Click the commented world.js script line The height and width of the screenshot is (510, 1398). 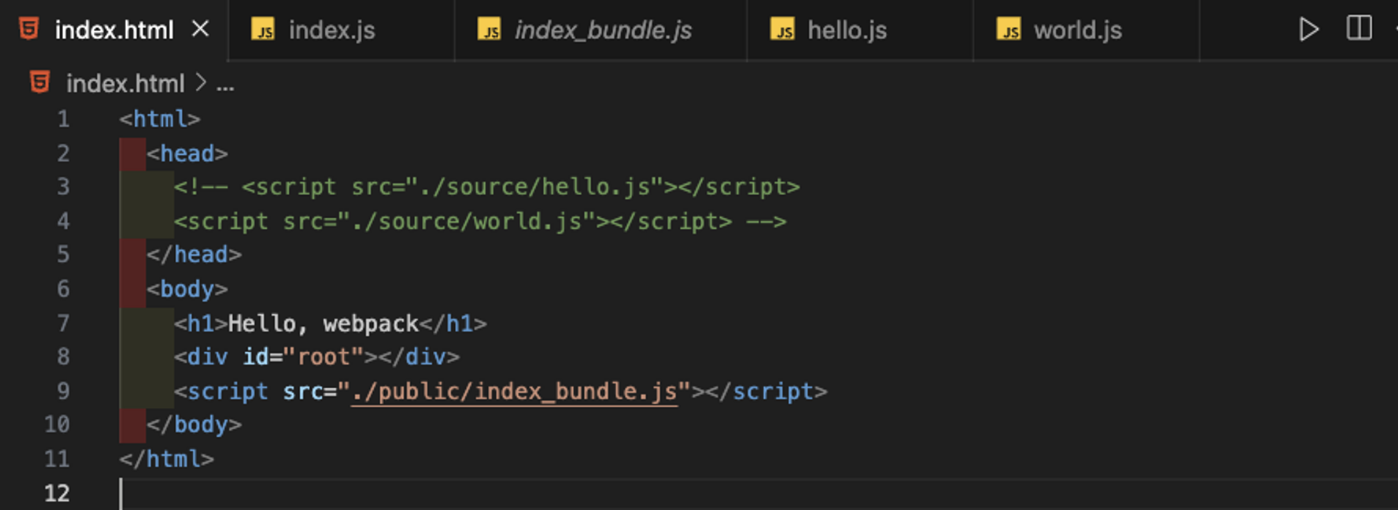tap(480, 221)
